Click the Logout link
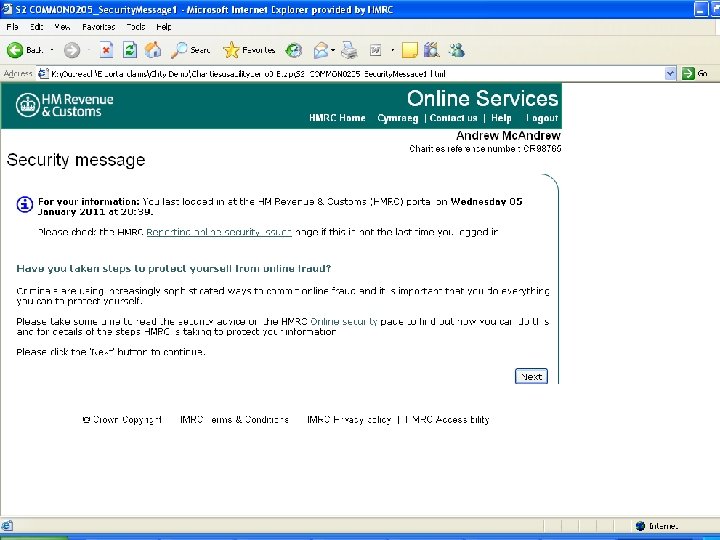 [x=542, y=118]
